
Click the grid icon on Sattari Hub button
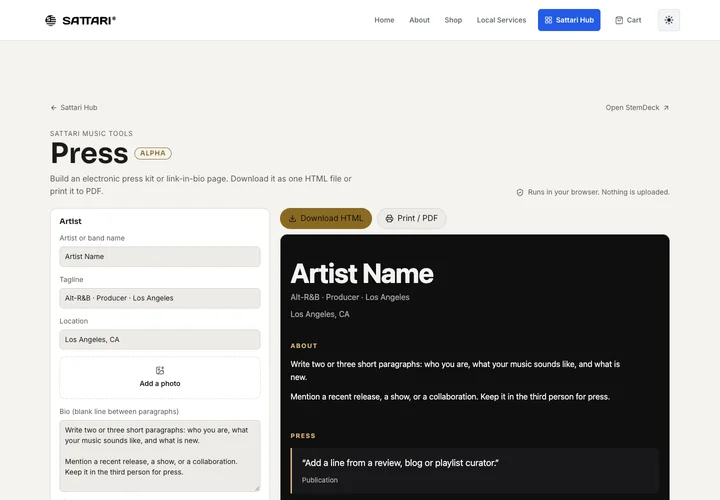click(x=548, y=20)
